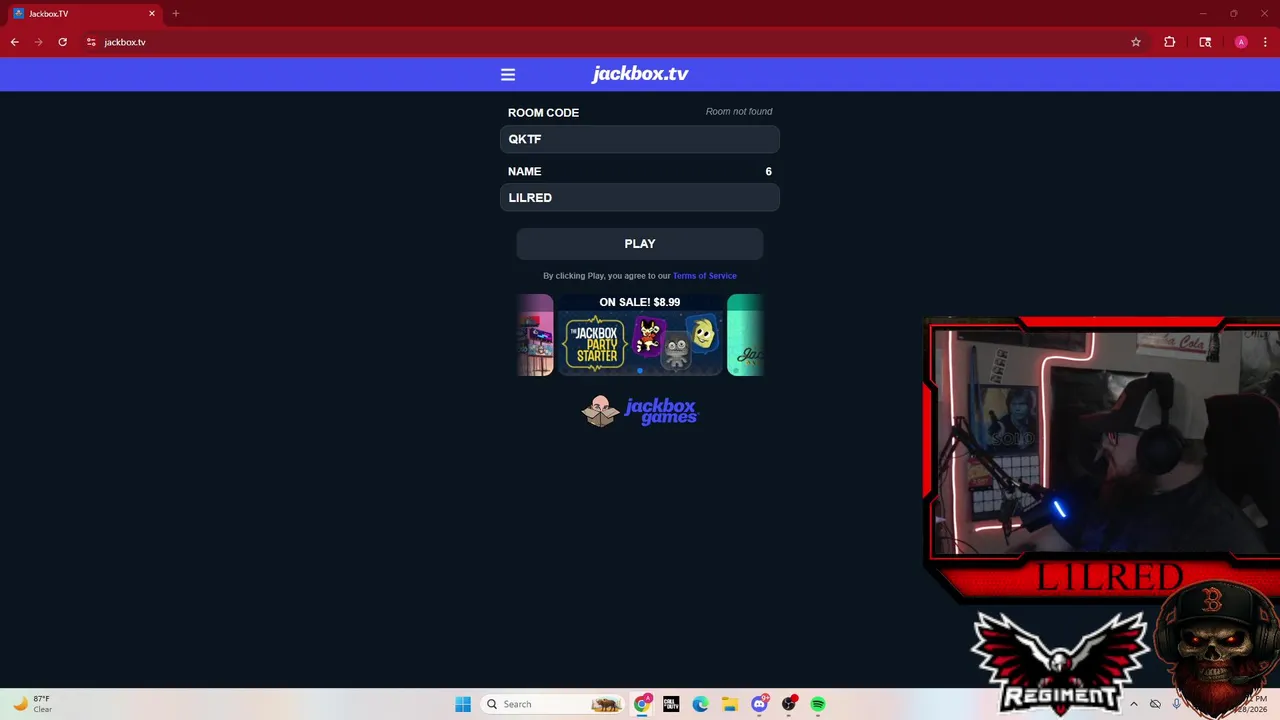The height and width of the screenshot is (720, 1280).
Task: Open Chrome three-dot menu
Action: [x=1265, y=42]
